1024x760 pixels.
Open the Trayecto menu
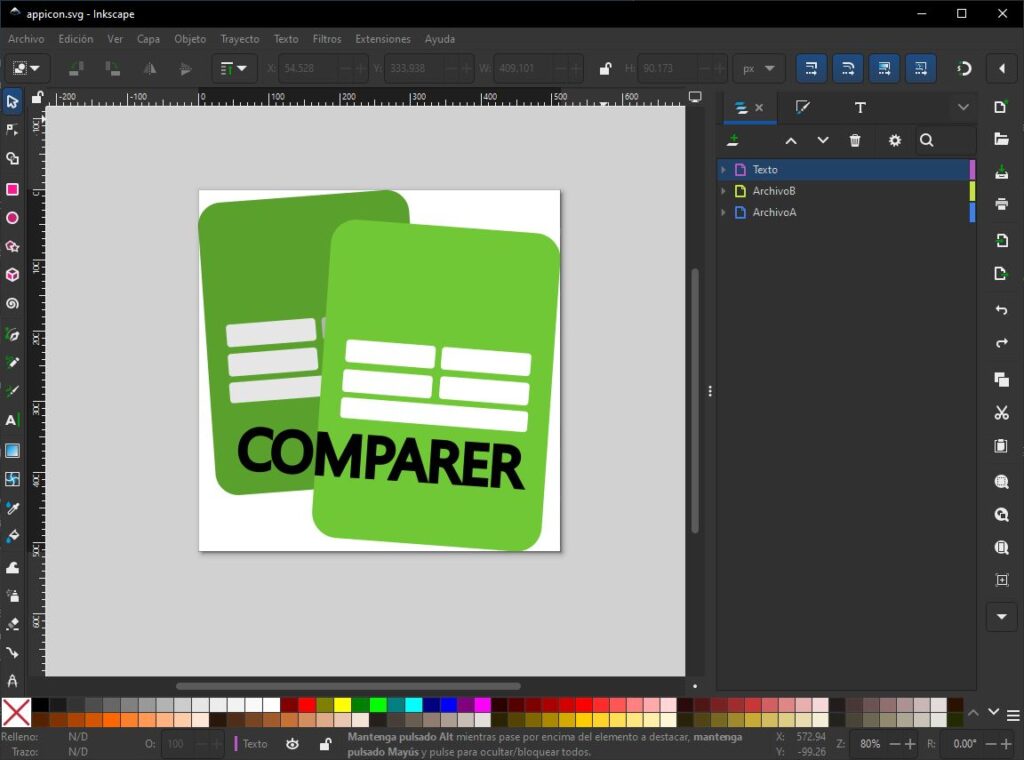(x=240, y=39)
